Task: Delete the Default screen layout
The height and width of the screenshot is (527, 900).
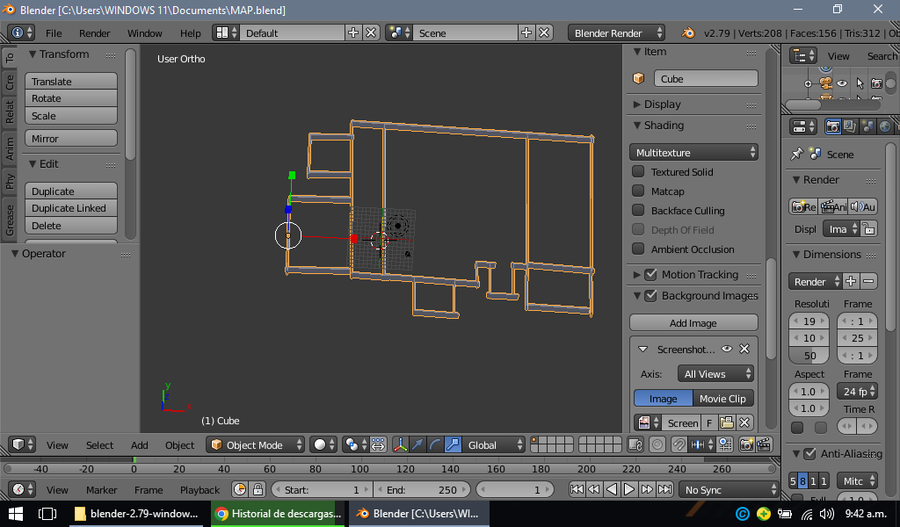Action: pyautogui.click(x=371, y=33)
